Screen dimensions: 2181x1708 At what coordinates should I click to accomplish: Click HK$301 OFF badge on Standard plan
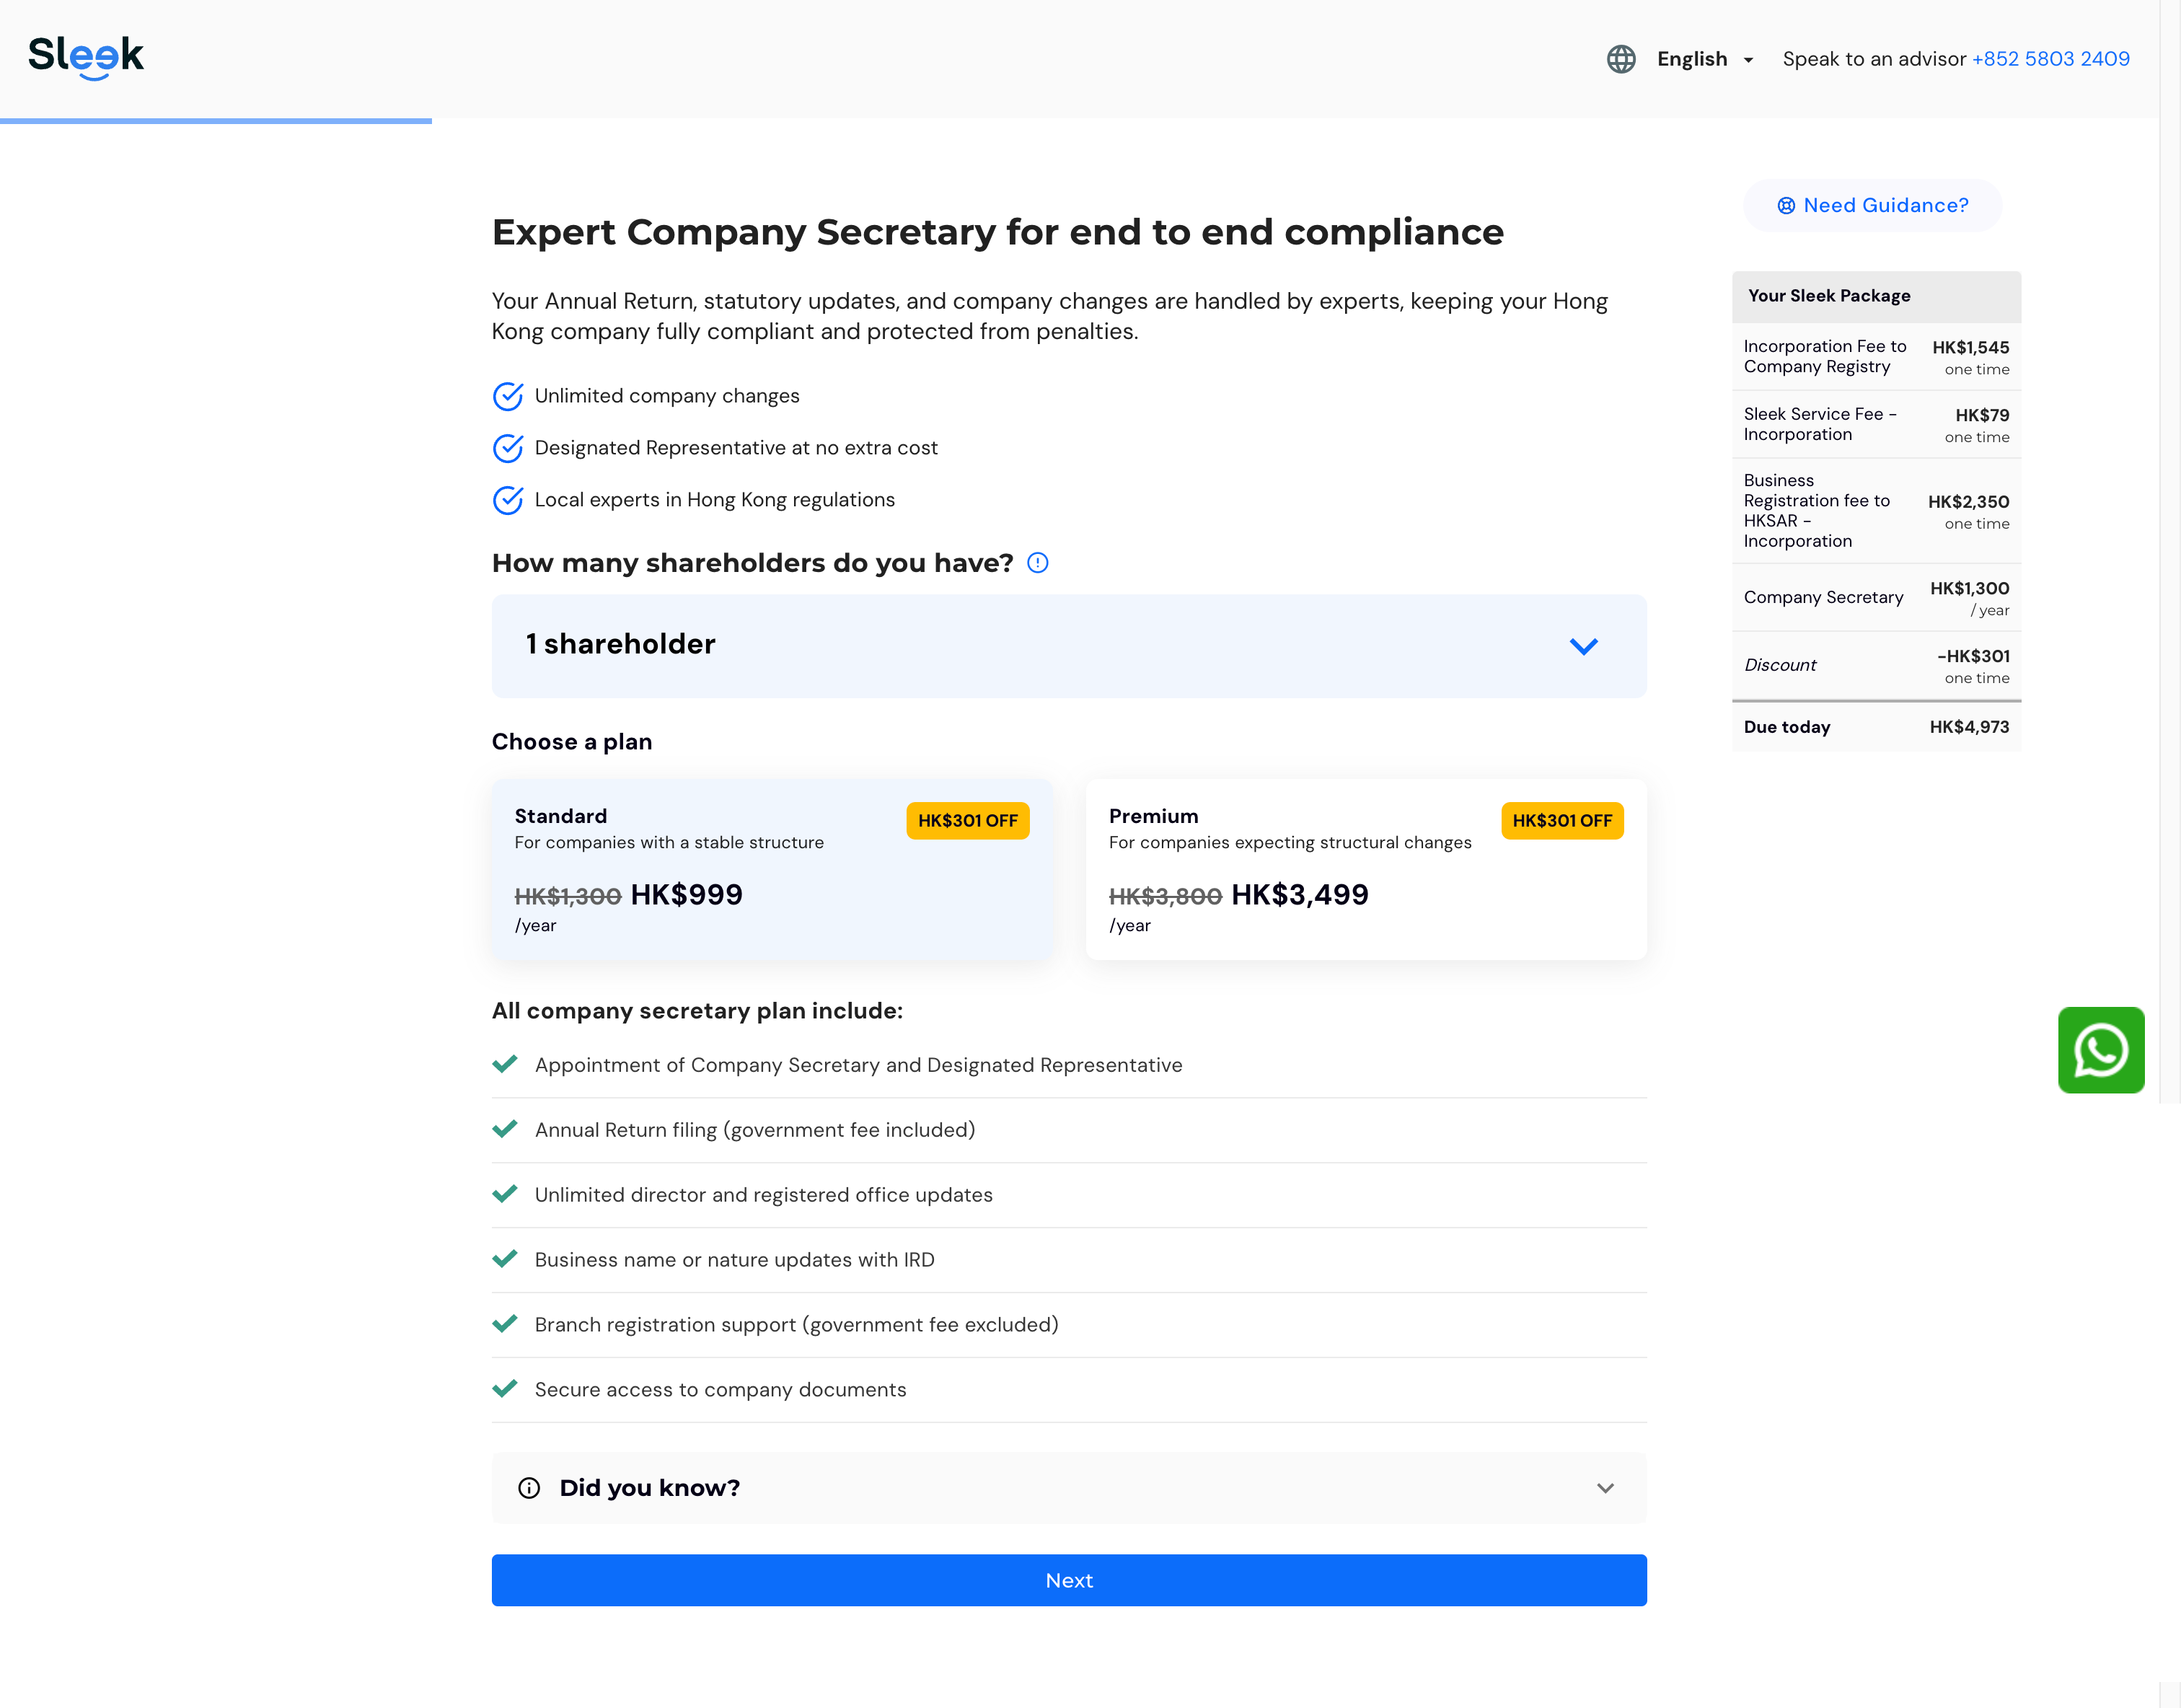[x=967, y=821]
